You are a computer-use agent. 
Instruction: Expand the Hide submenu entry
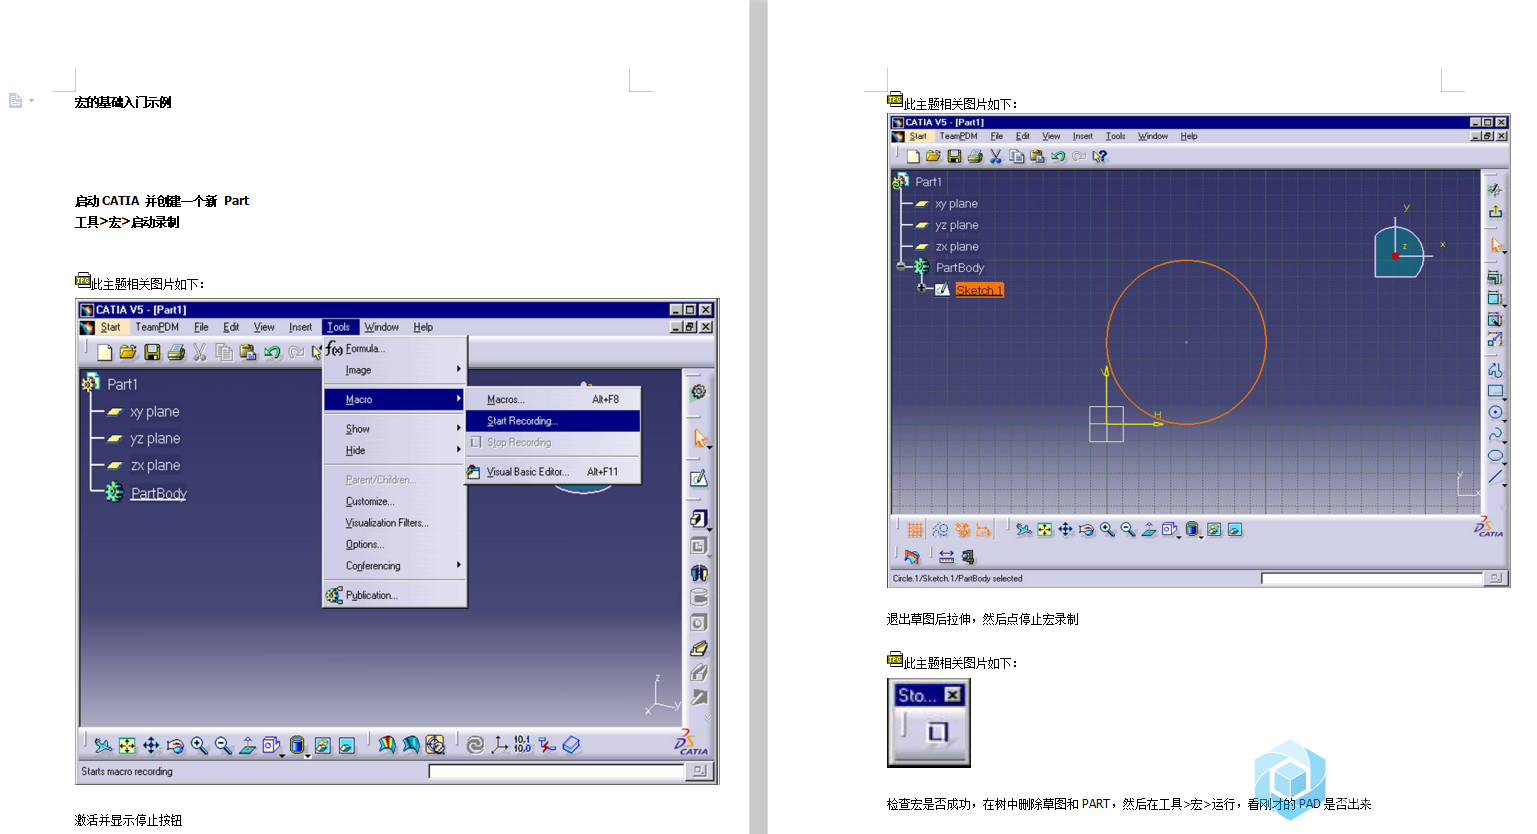[x=396, y=450]
